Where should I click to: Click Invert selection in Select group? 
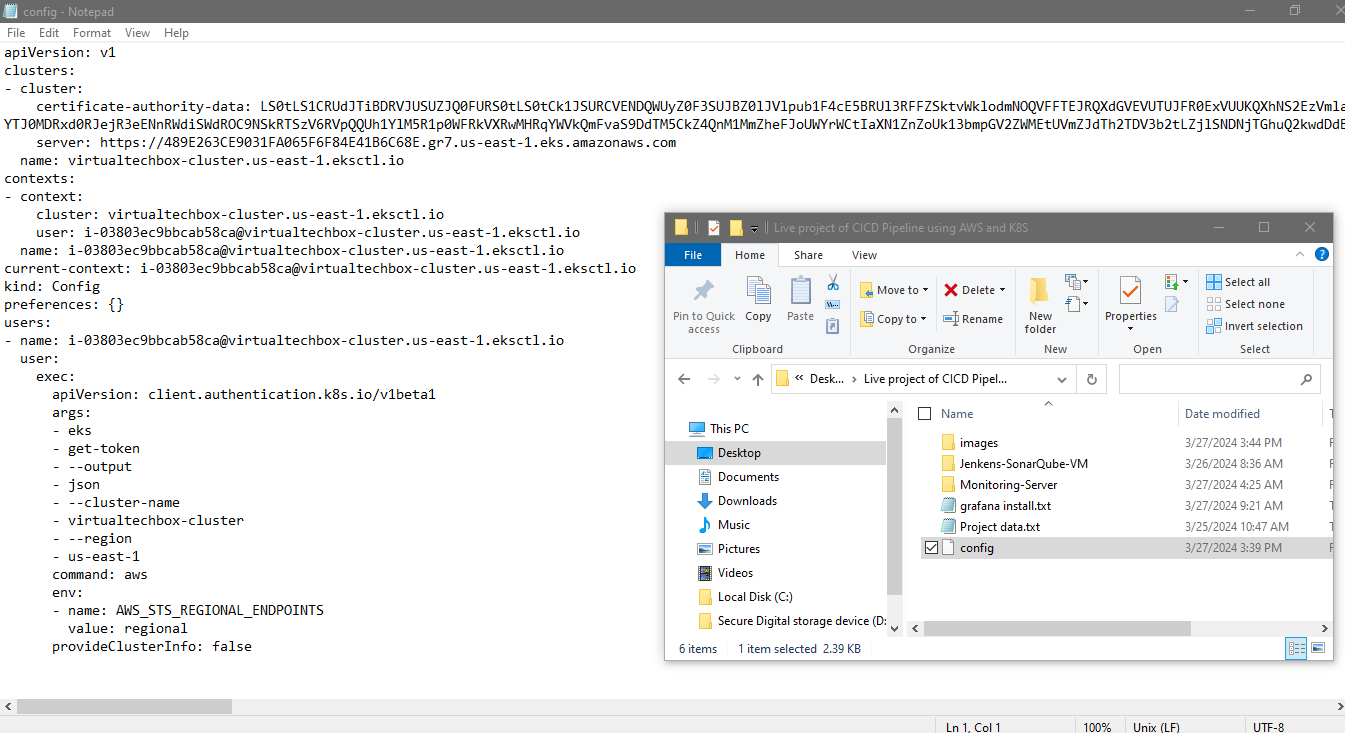pyautogui.click(x=1254, y=326)
